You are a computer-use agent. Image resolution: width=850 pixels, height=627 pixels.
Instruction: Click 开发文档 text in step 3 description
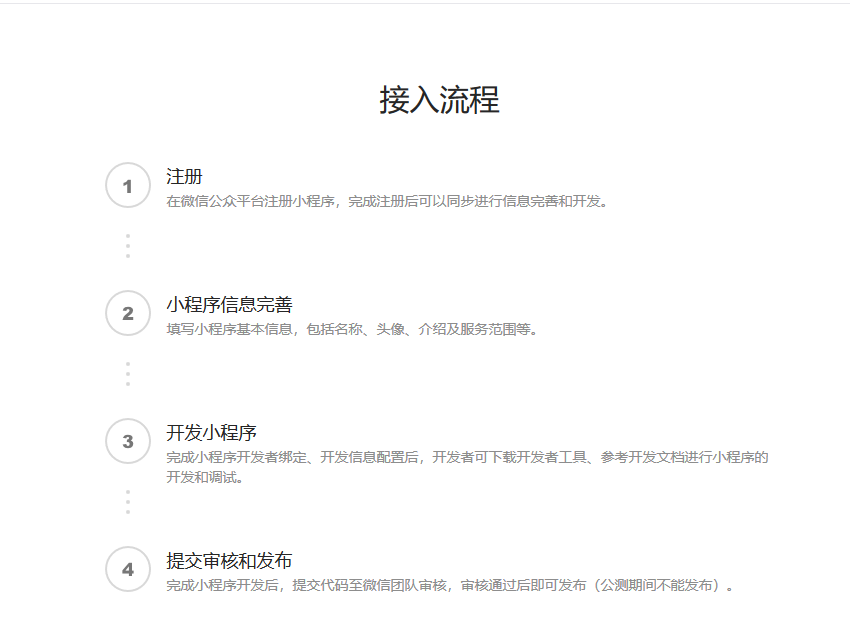(657, 457)
